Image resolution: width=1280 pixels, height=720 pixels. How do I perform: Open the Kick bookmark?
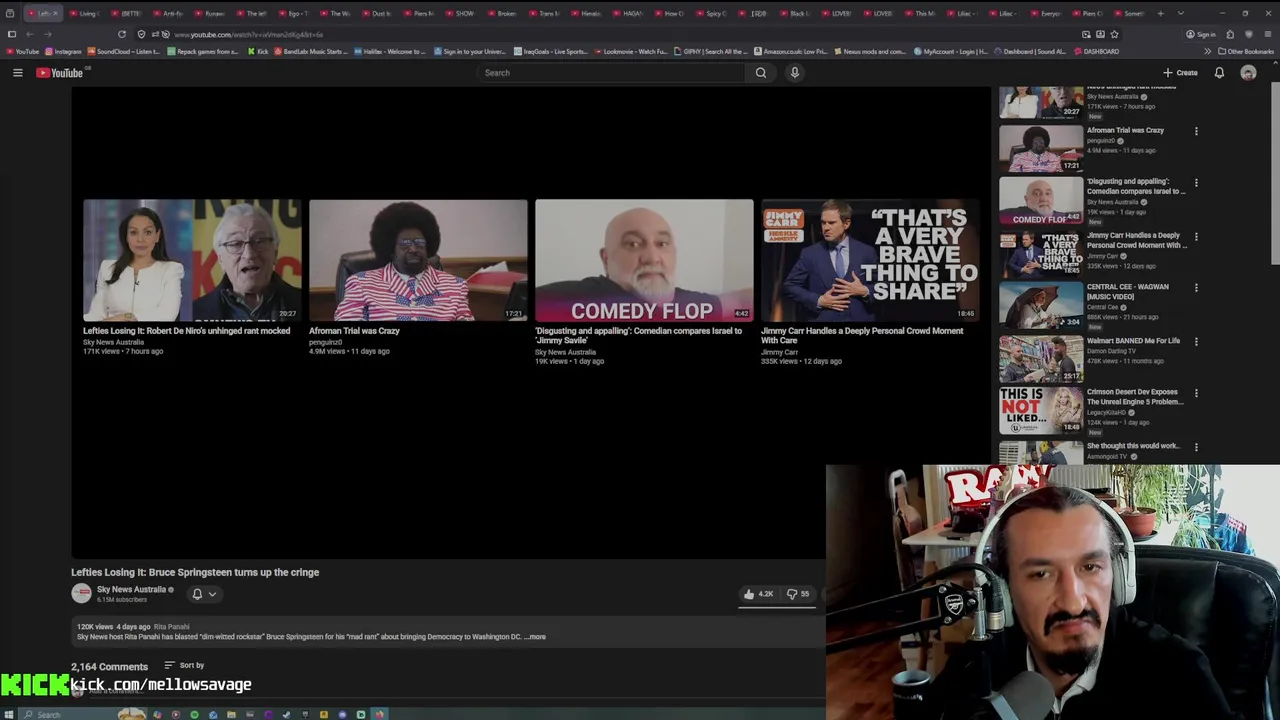[x=258, y=51]
